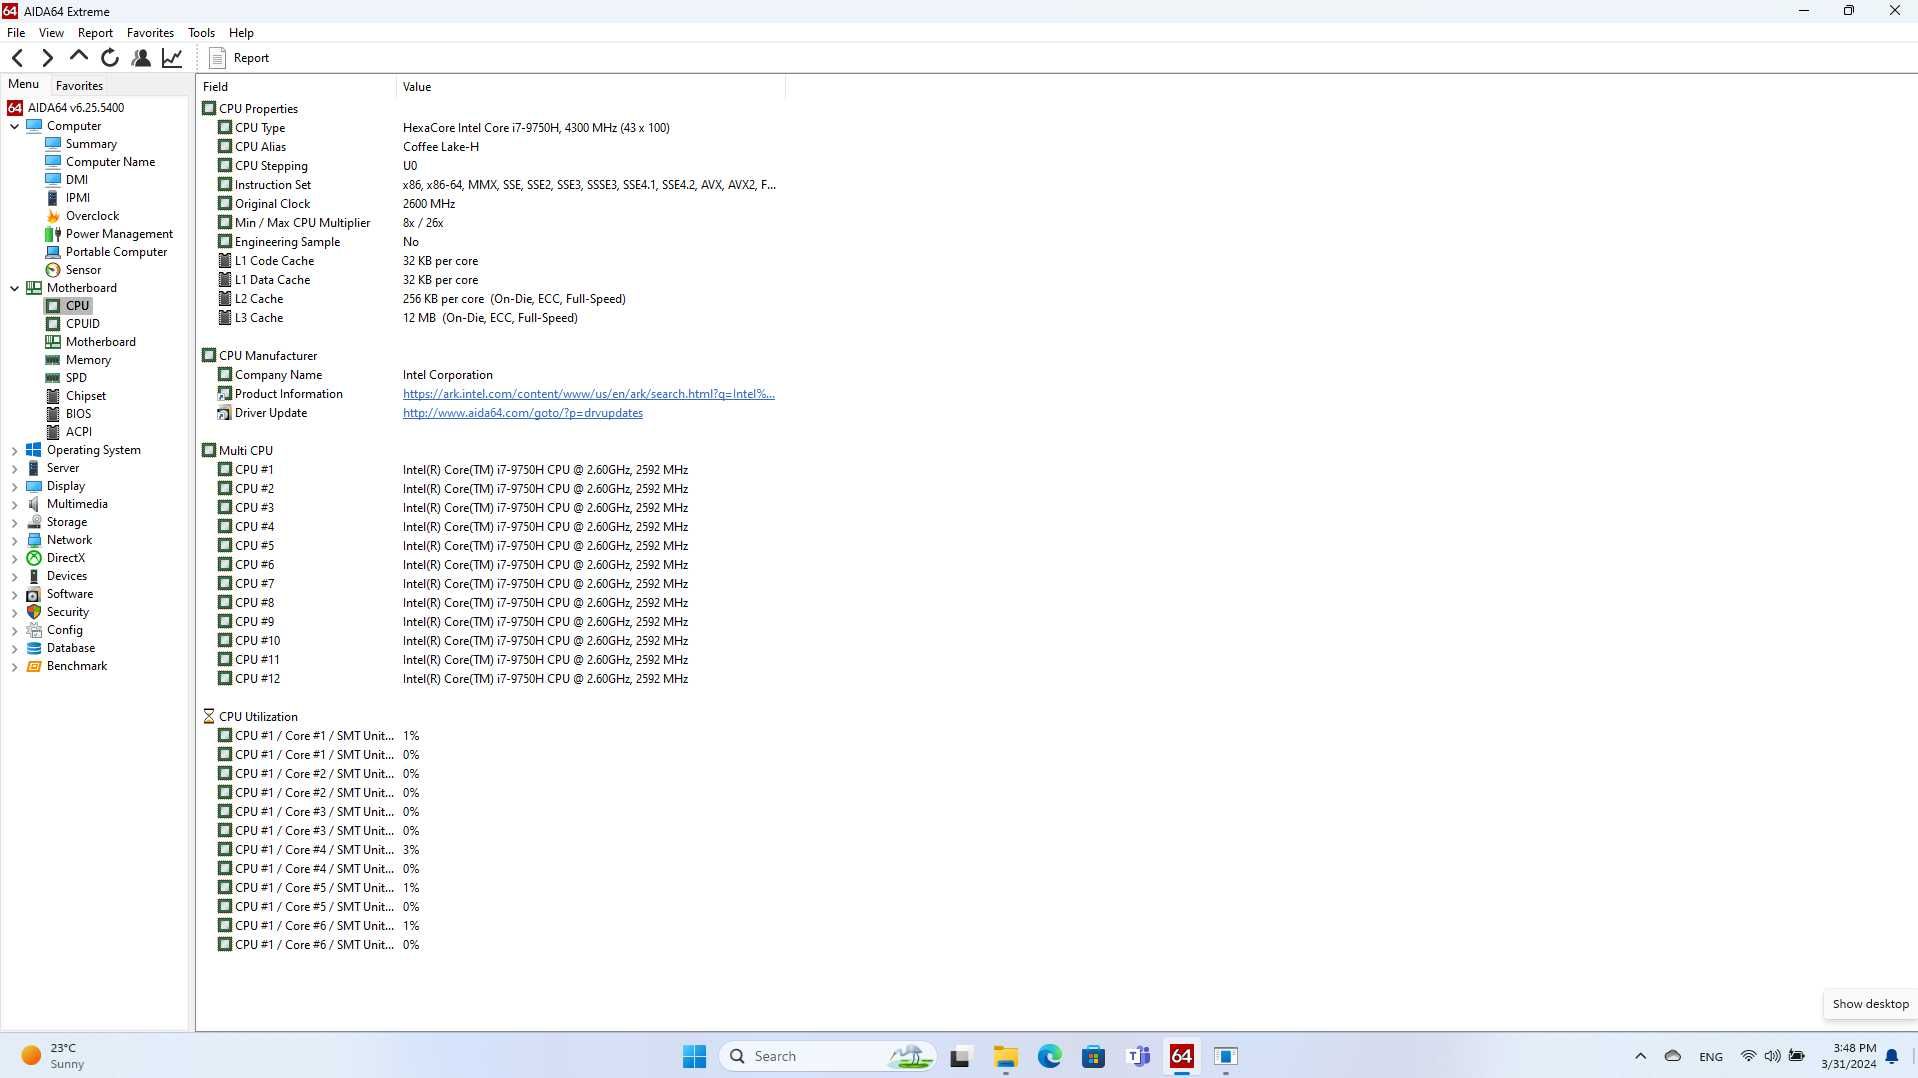Select the DirectX icon in tree
Viewport: 1918px width, 1078px height.
pos(34,558)
